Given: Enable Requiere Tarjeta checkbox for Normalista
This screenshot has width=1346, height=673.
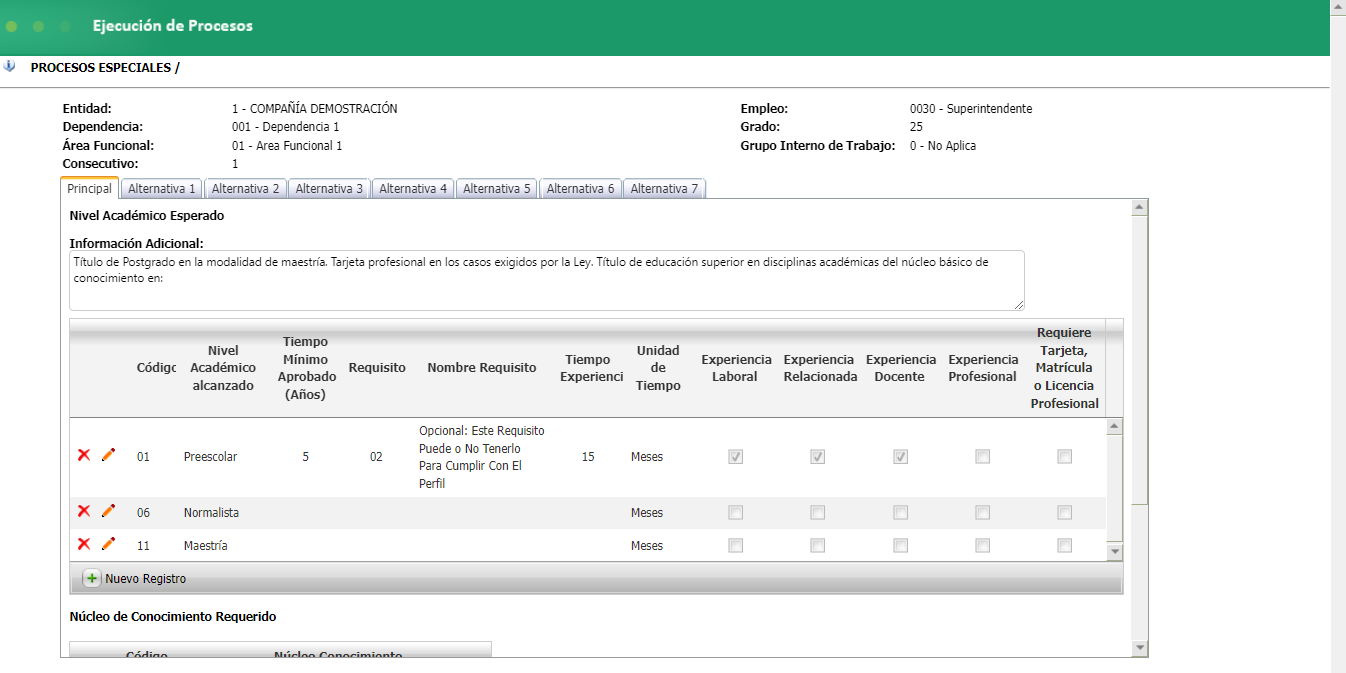Looking at the screenshot, I should tap(1065, 513).
